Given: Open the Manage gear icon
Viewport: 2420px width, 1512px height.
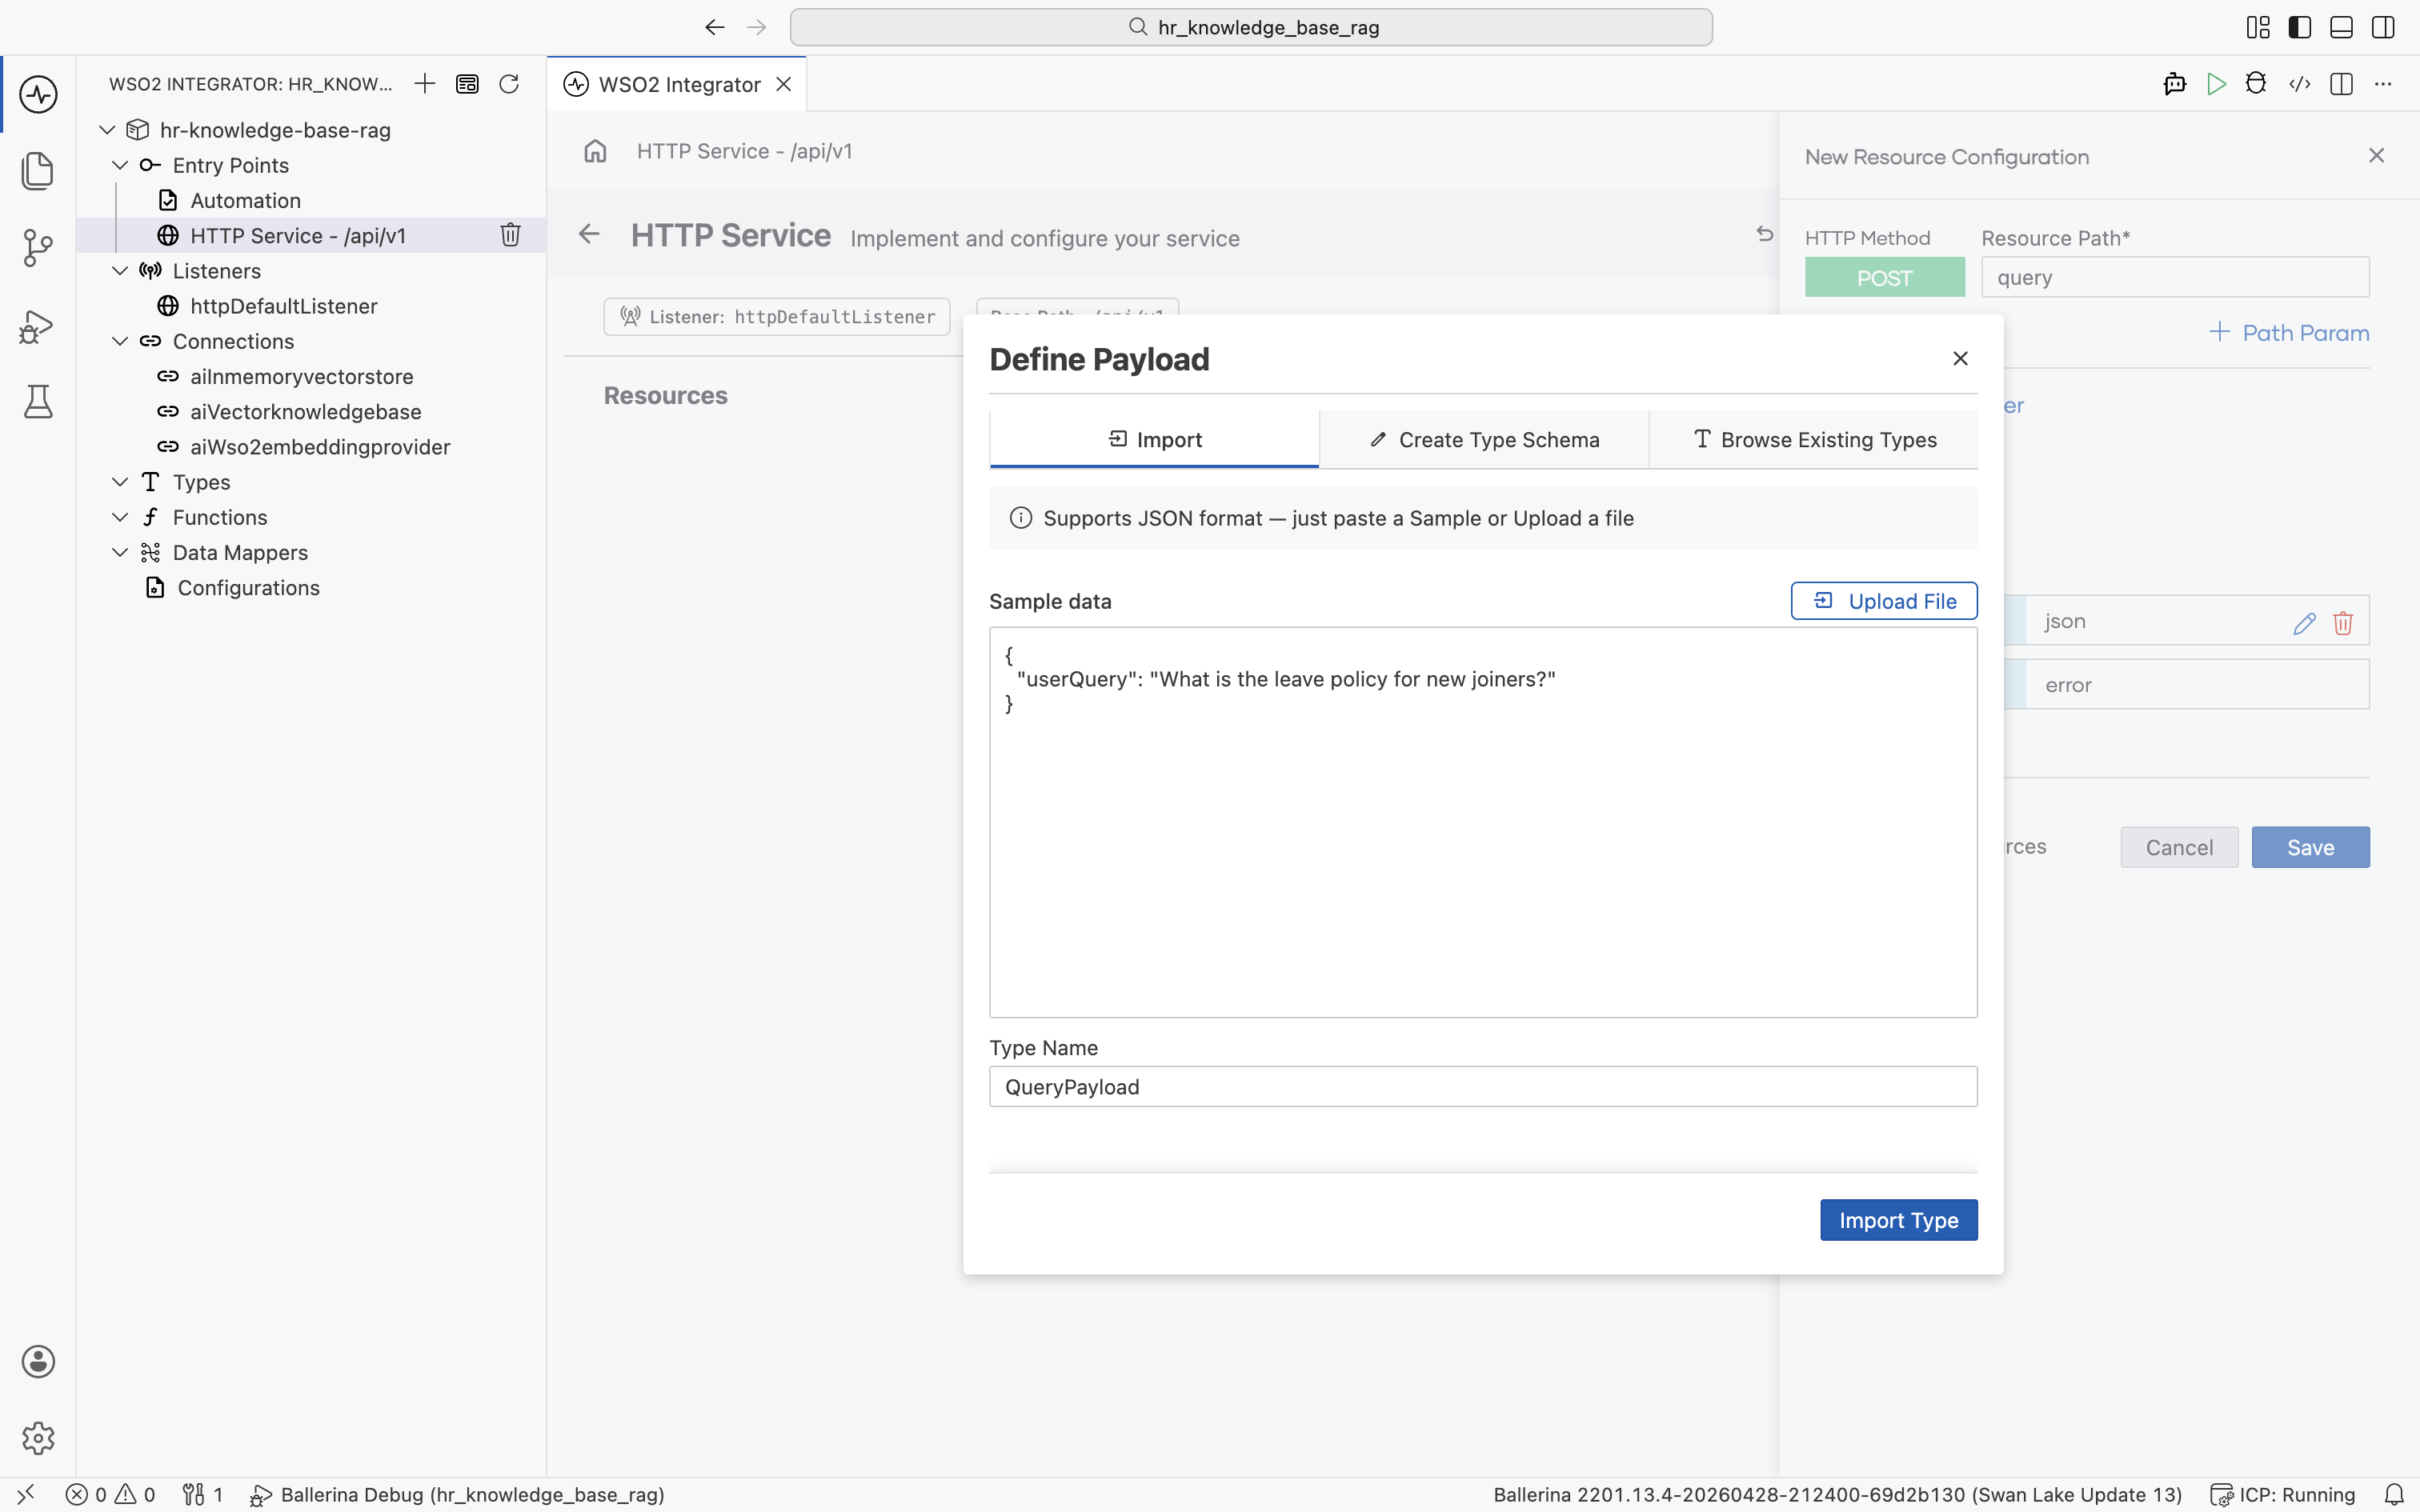Looking at the screenshot, I should (38, 1438).
